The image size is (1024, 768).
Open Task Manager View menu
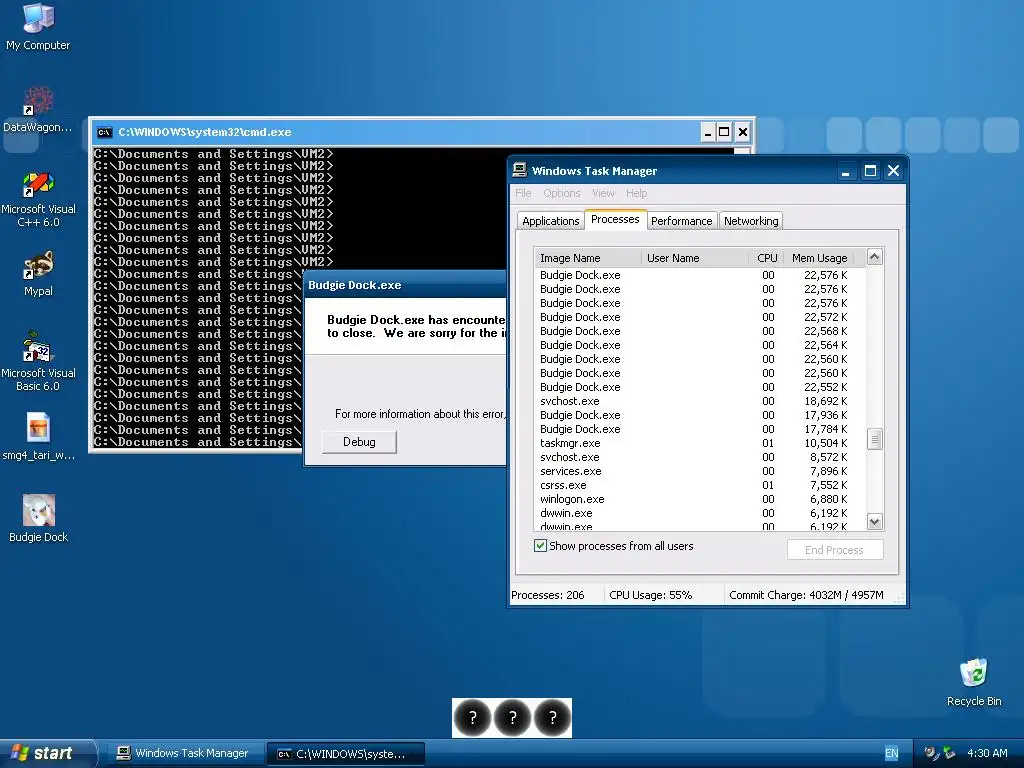click(x=603, y=193)
